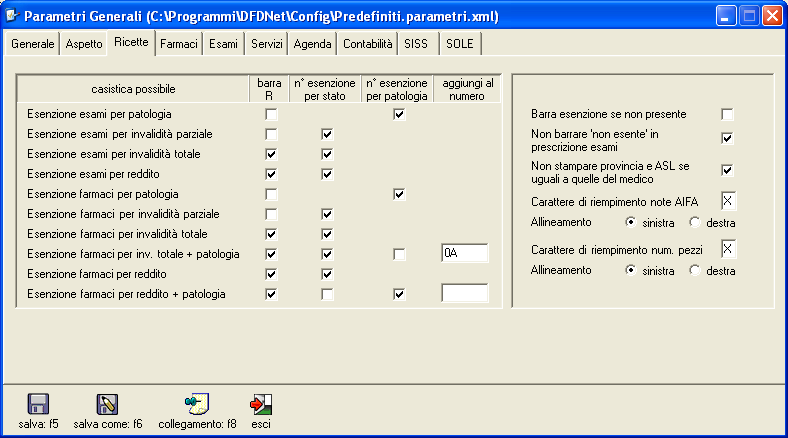
Task: Click the field containing 0A
Action: click(x=464, y=254)
